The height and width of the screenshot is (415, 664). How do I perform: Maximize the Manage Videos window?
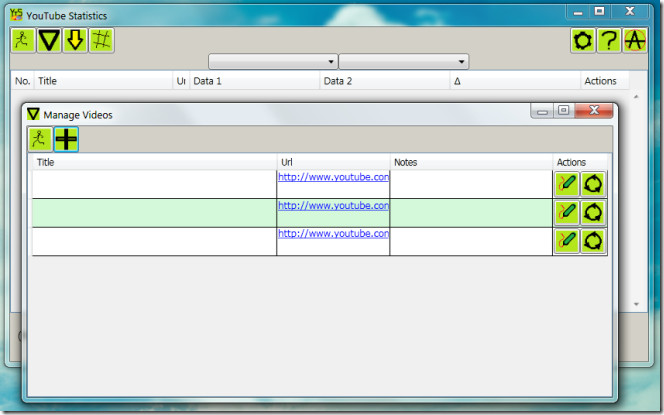(564, 111)
